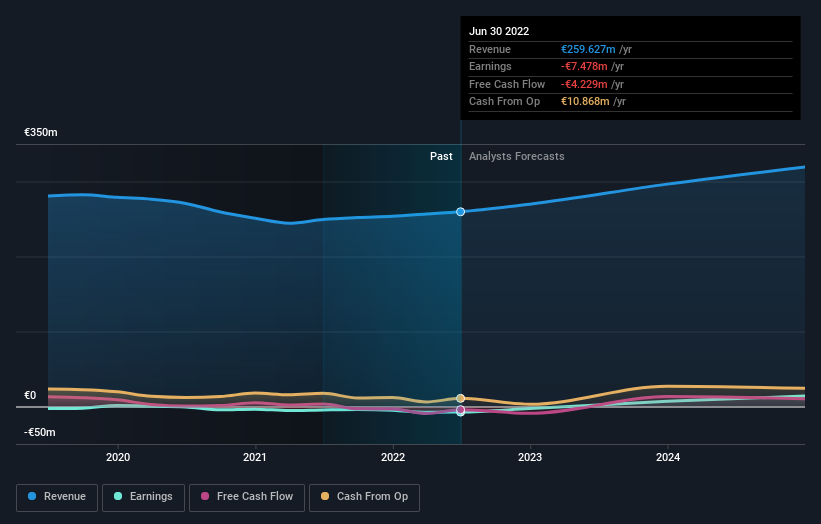Click the Earnings row label in tooltip

point(490,66)
